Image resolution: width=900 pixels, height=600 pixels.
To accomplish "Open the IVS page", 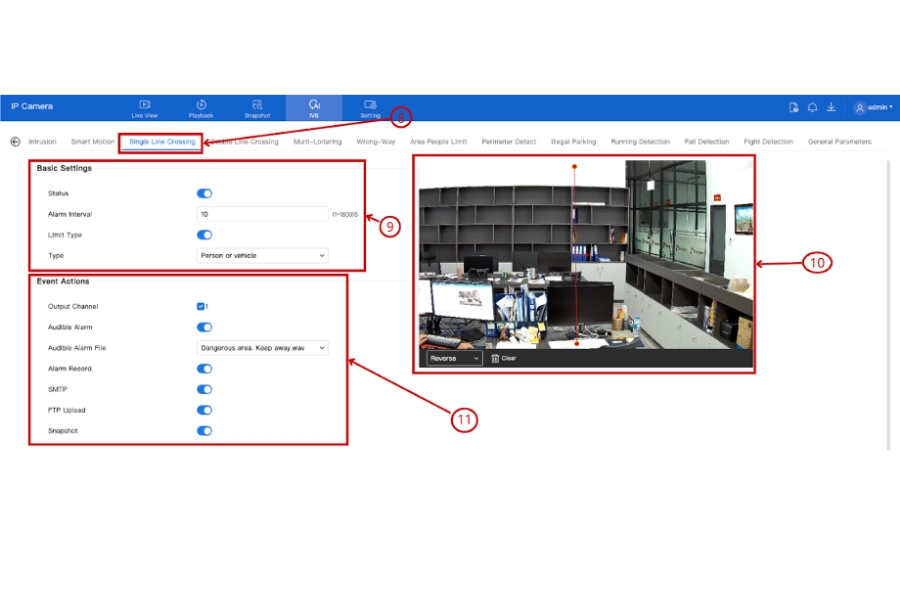I will pos(314,108).
